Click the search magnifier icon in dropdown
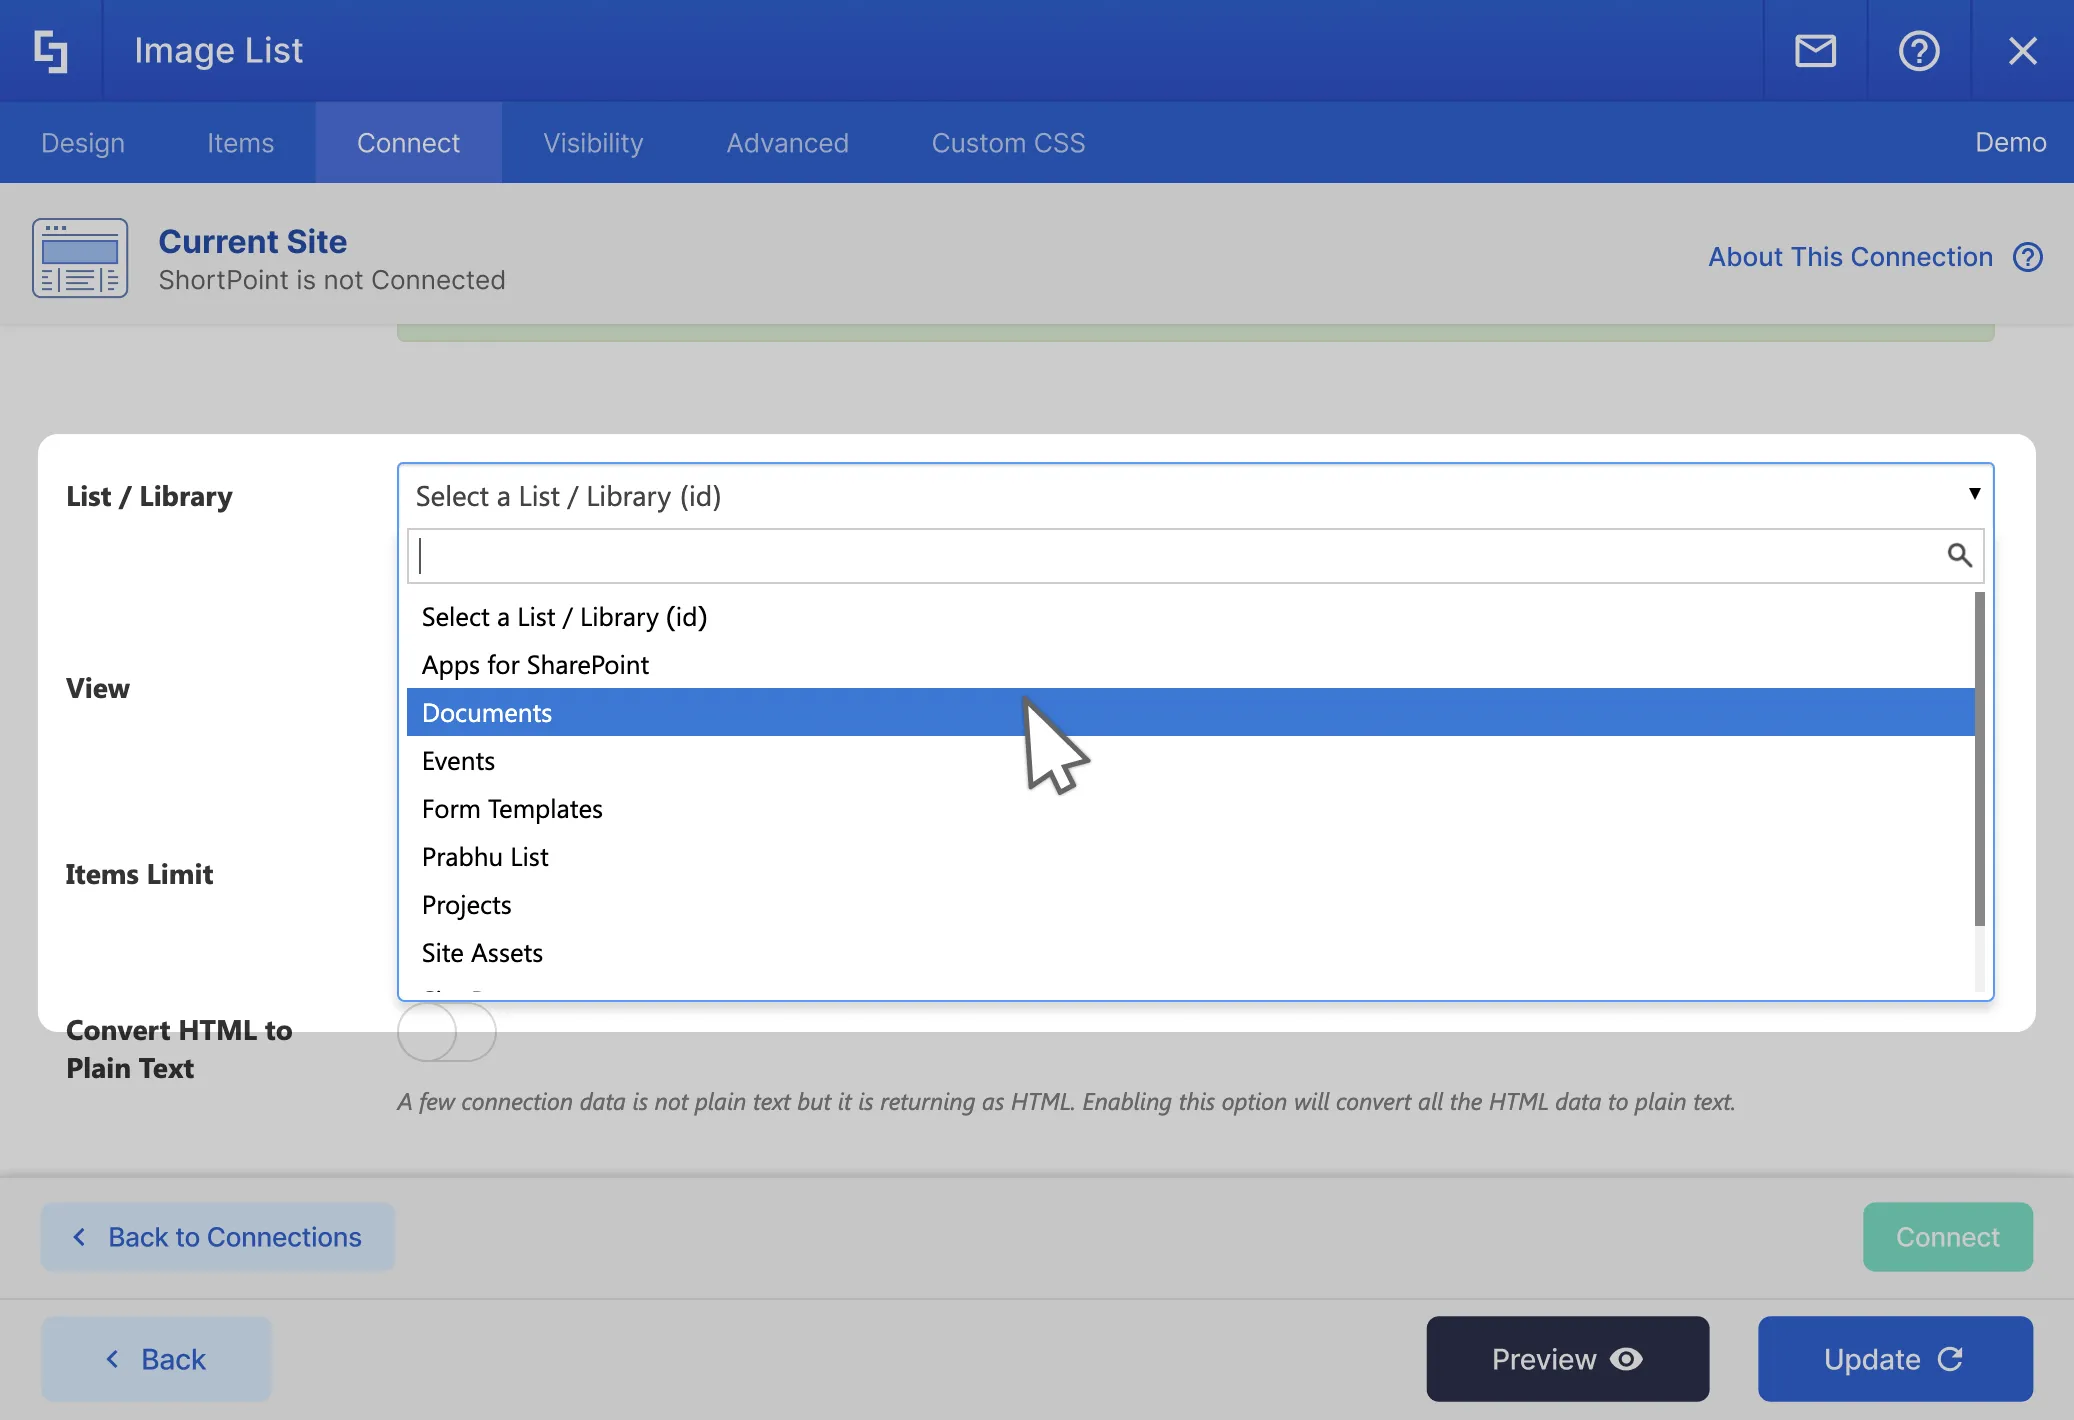Screen dimensions: 2074x1420 coord(1959,555)
